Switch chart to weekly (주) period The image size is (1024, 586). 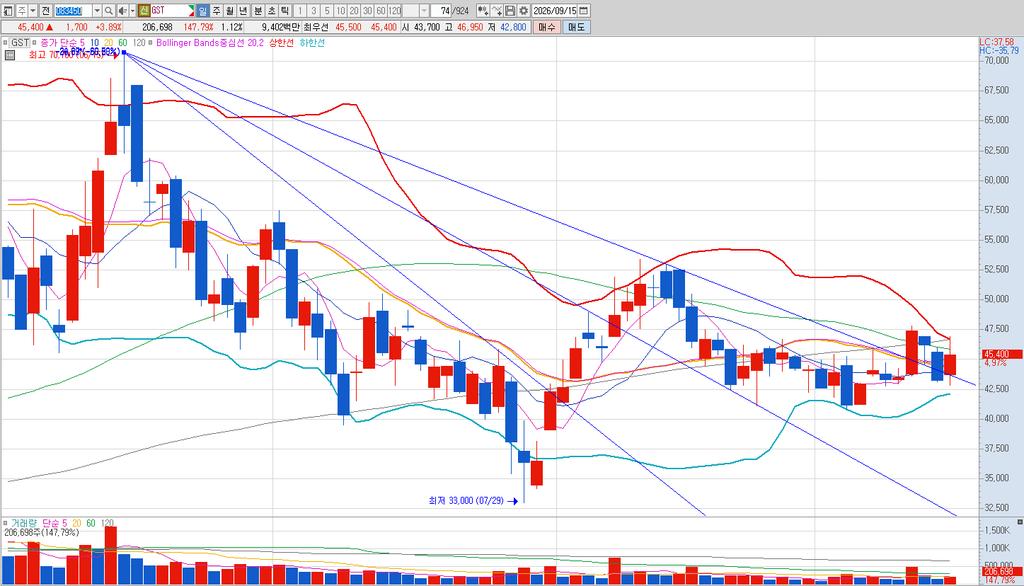click(x=216, y=10)
